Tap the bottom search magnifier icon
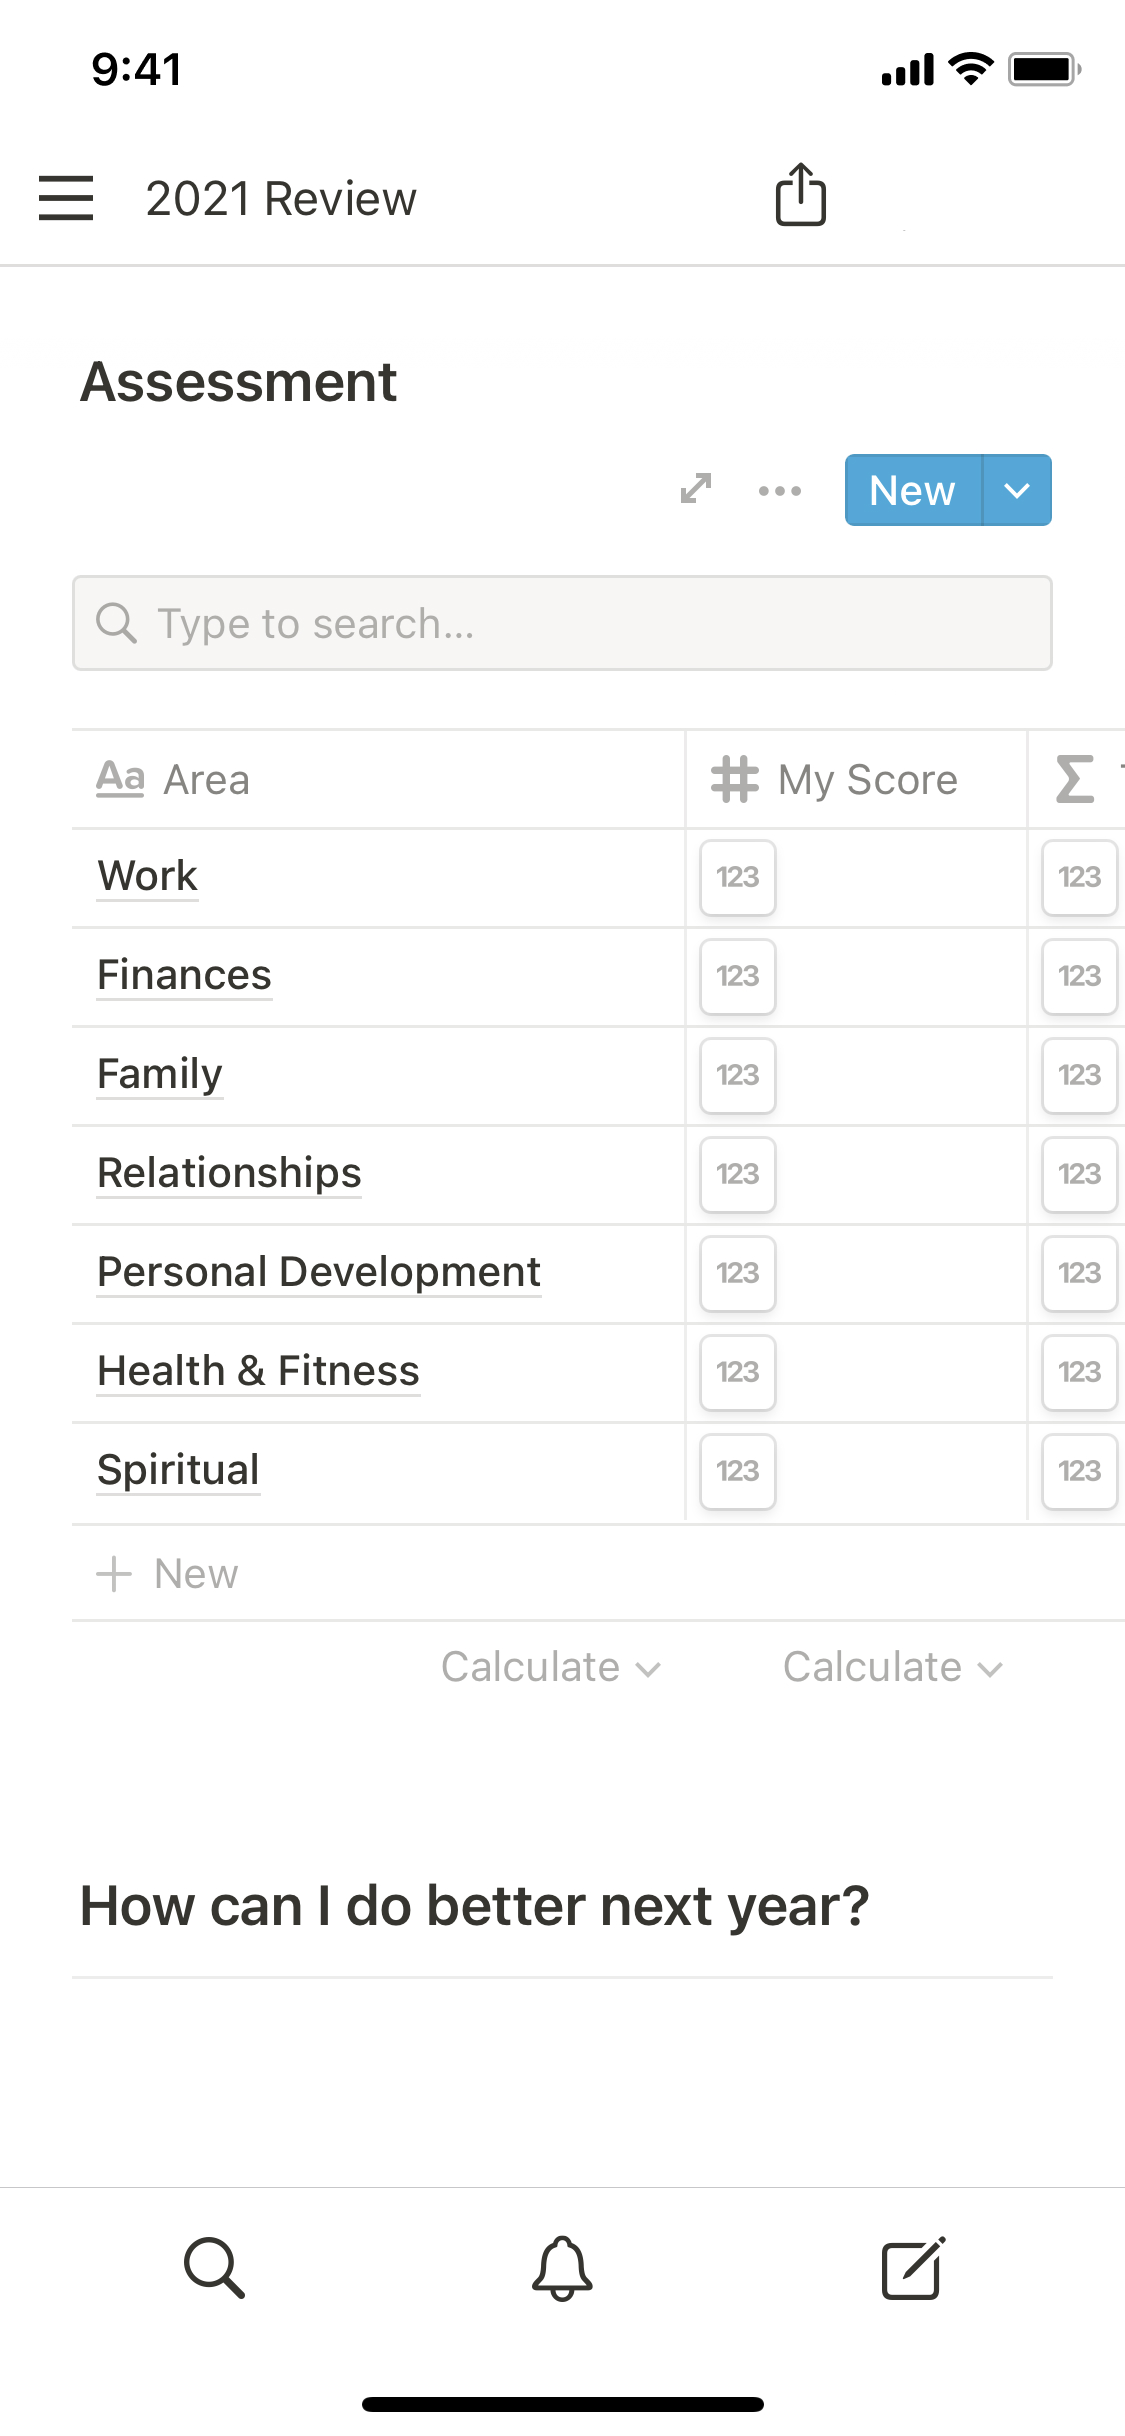The width and height of the screenshot is (1125, 2436). [214, 2267]
